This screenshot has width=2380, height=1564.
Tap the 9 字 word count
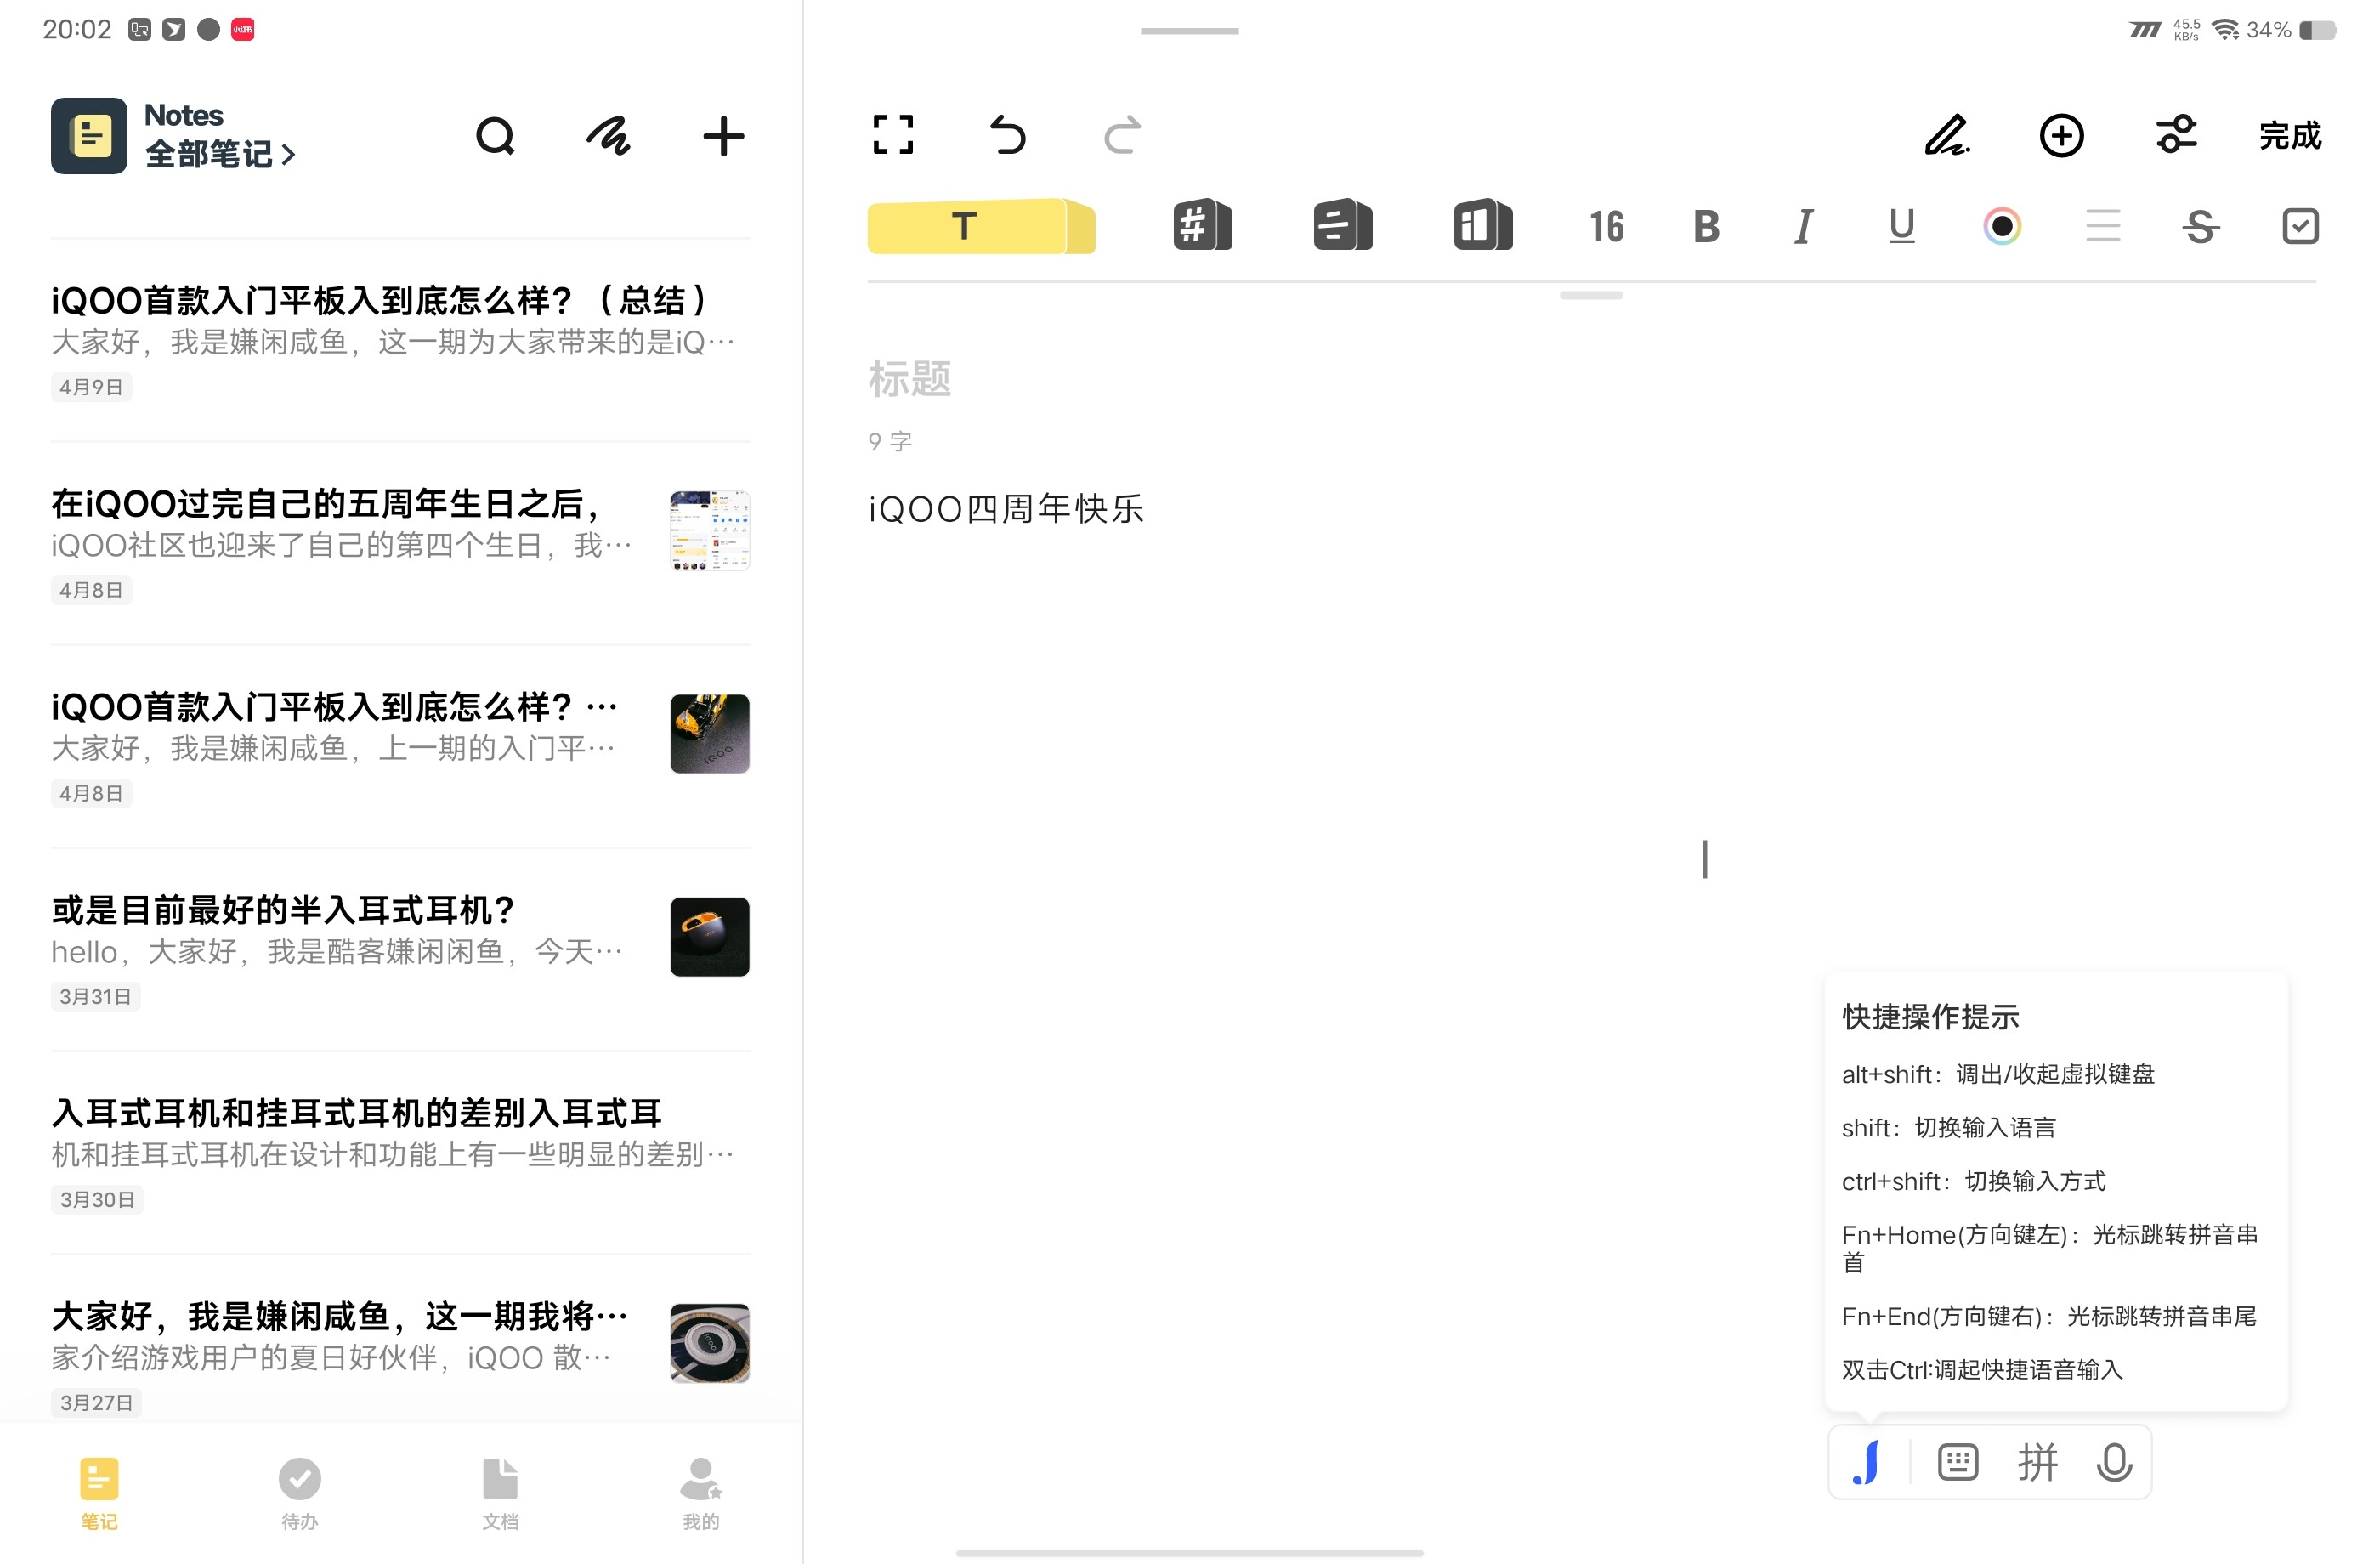[890, 442]
